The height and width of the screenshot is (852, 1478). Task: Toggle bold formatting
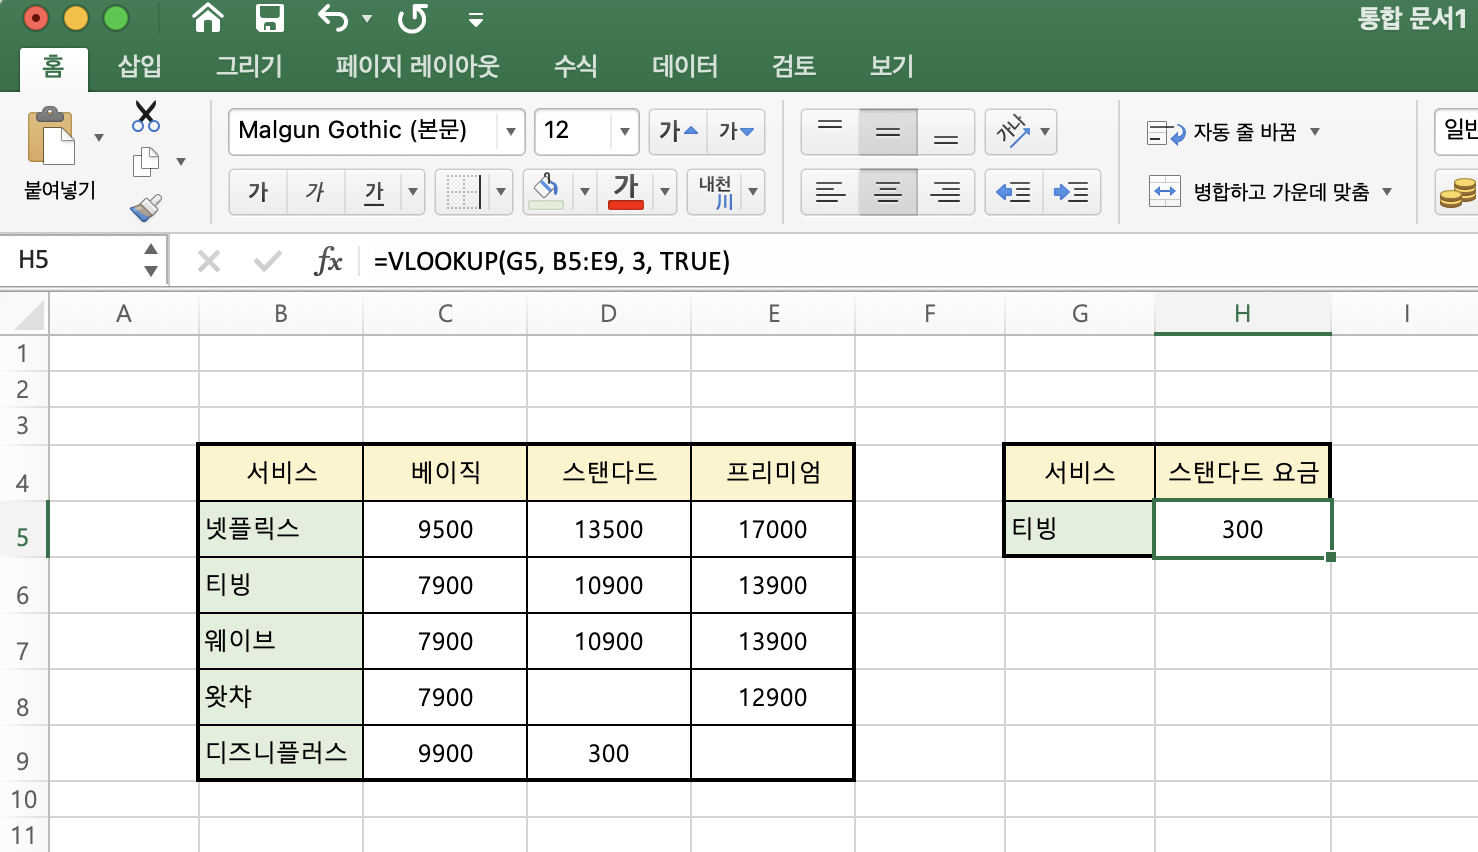[258, 192]
